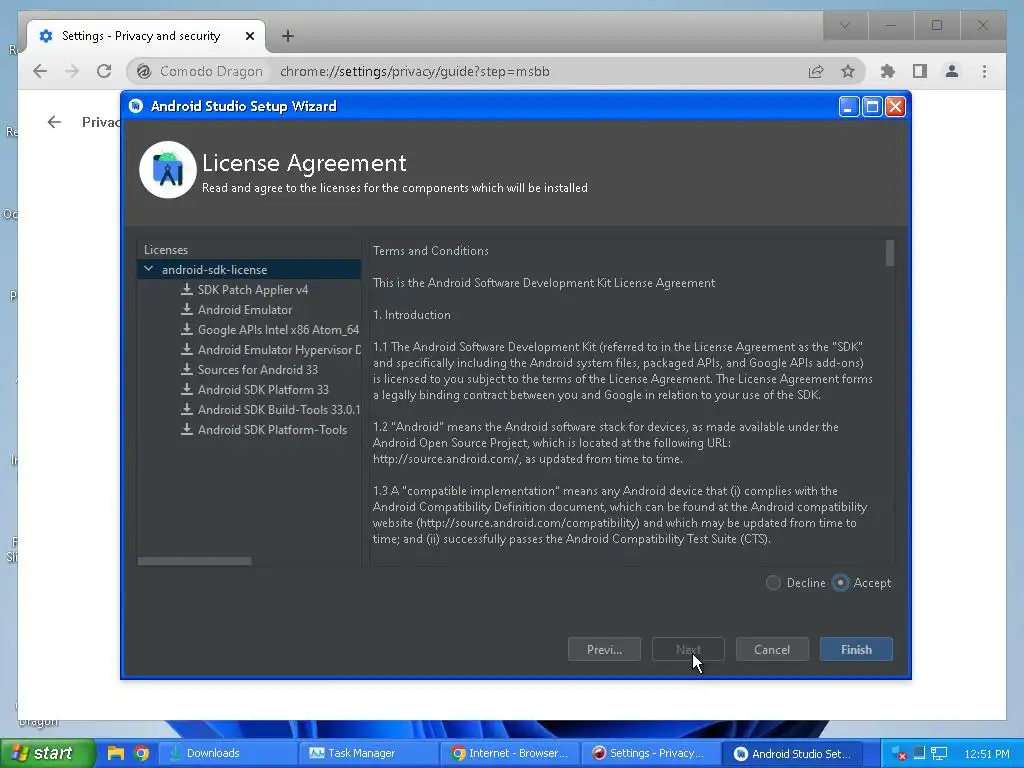The height and width of the screenshot is (768, 1024).
Task: Bookmark this page with the star
Action: pos(848,71)
